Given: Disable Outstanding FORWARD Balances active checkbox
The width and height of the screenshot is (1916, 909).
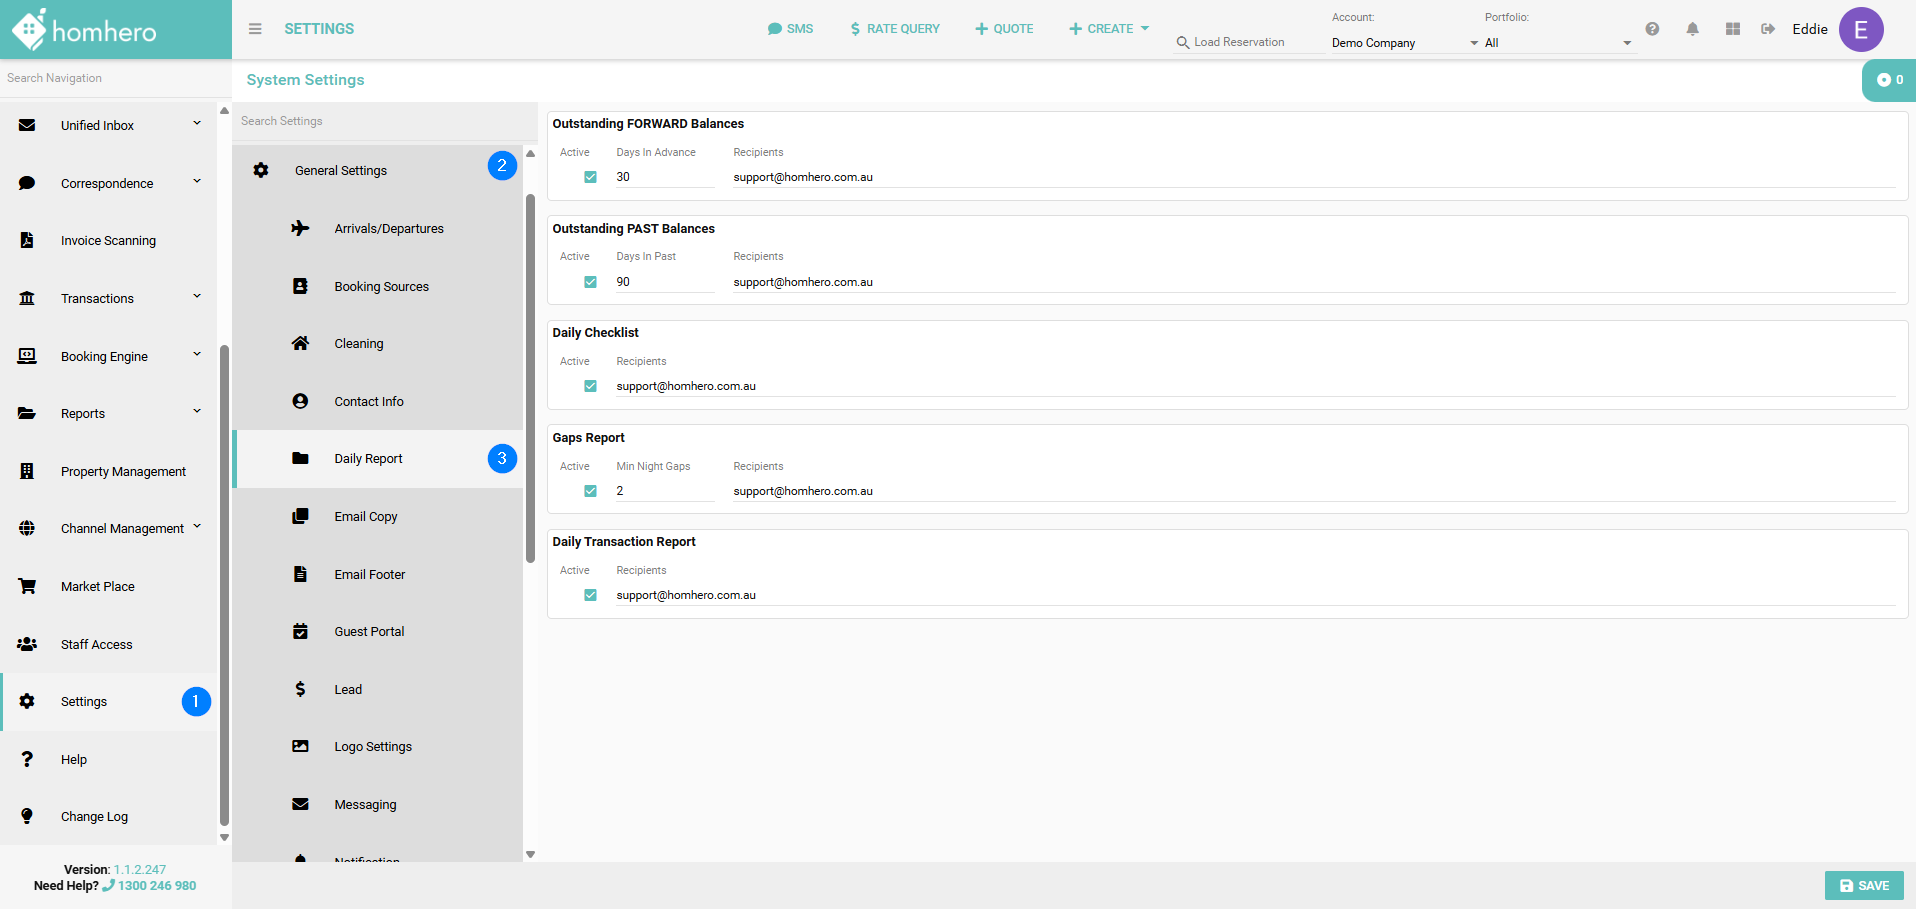Looking at the screenshot, I should click(x=590, y=177).
